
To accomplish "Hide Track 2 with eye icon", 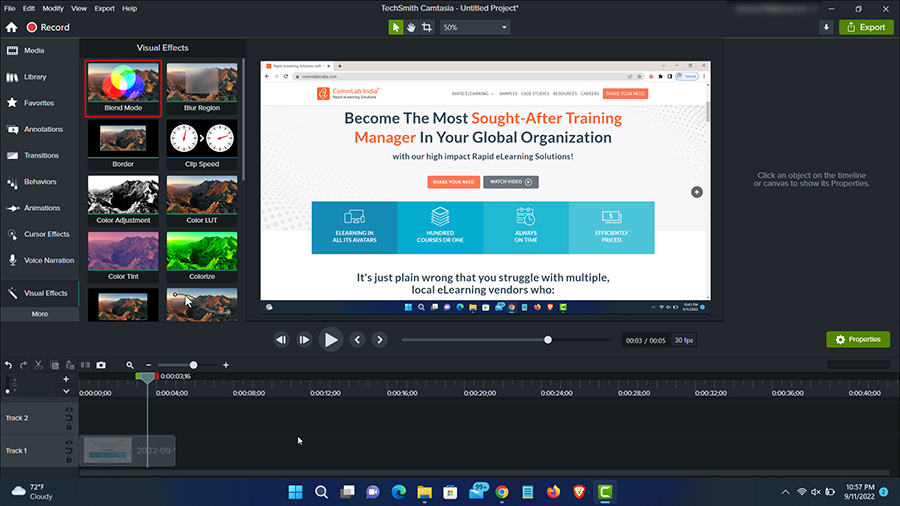I will pyautogui.click(x=69, y=410).
